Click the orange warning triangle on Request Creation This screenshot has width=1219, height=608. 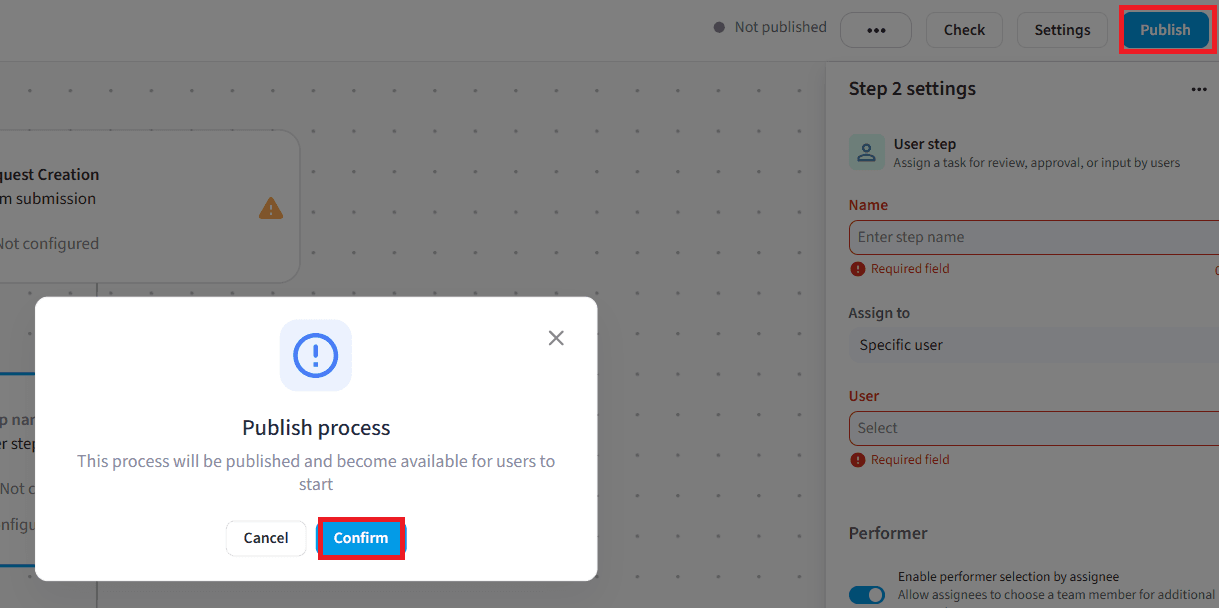271,208
